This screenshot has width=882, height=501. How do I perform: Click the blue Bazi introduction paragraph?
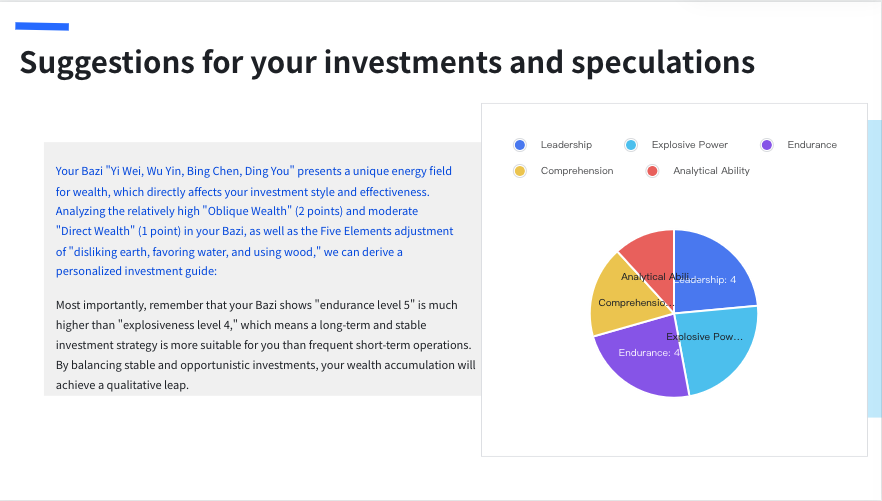(x=254, y=221)
